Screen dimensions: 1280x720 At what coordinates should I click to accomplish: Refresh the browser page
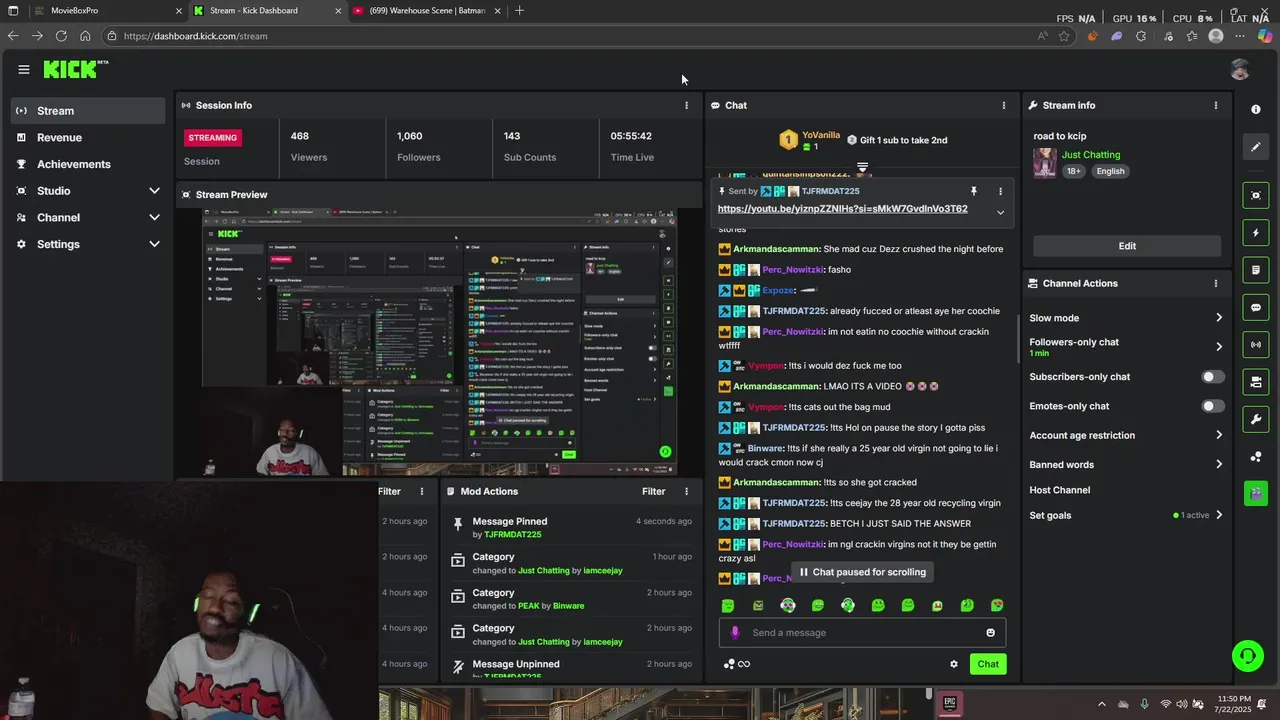[61, 36]
